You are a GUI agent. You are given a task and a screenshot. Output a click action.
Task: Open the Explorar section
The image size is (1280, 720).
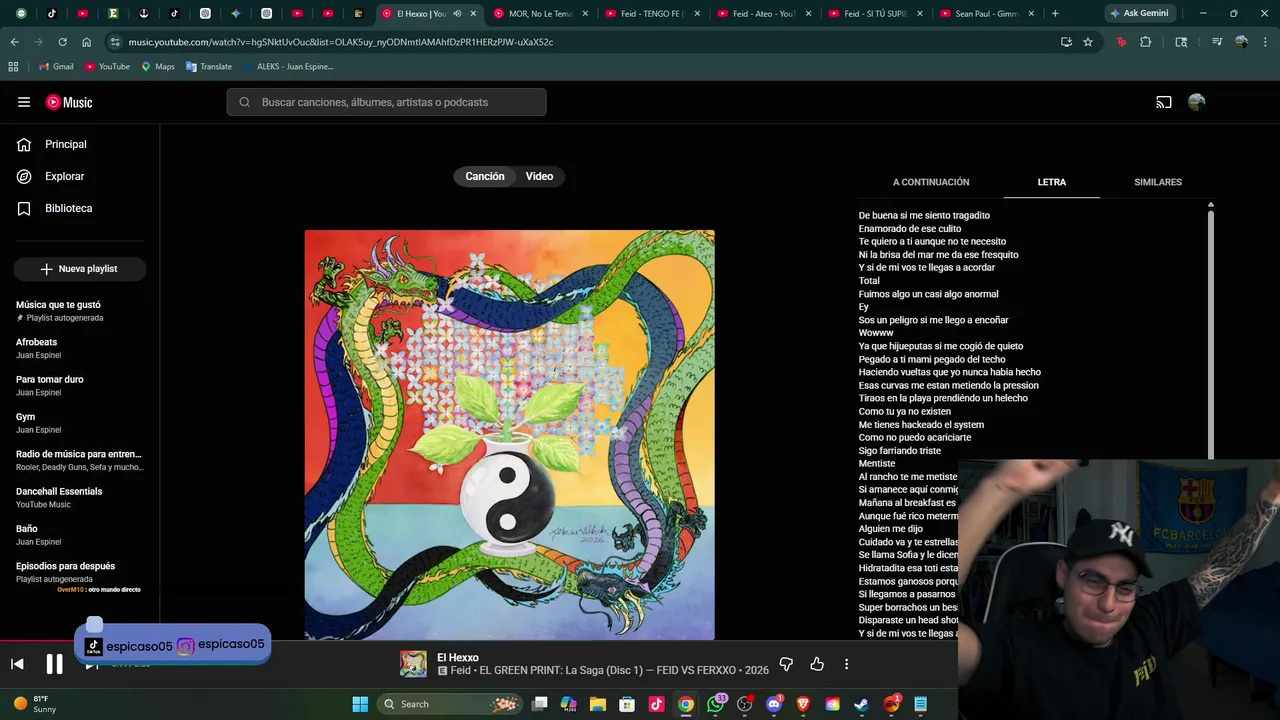(51, 176)
